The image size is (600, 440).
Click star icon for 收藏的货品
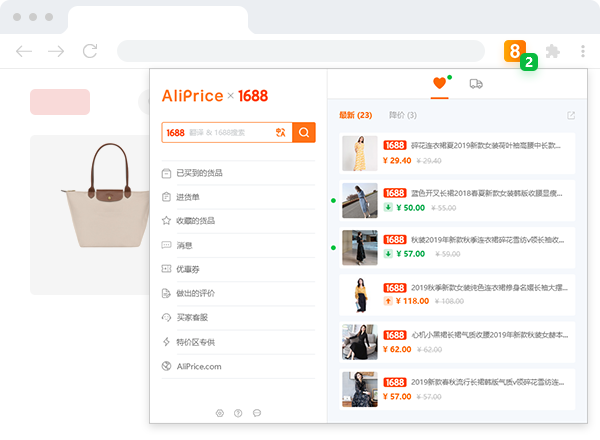[x=166, y=220]
